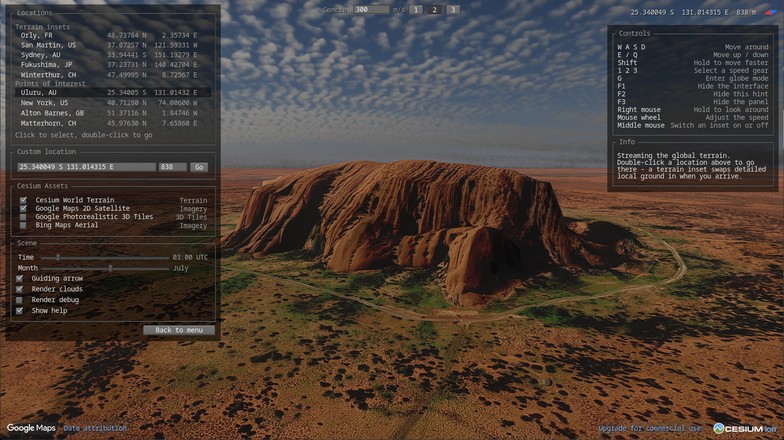Enable Google Photorealistic 3D Tiles checkbox

pyautogui.click(x=23, y=217)
